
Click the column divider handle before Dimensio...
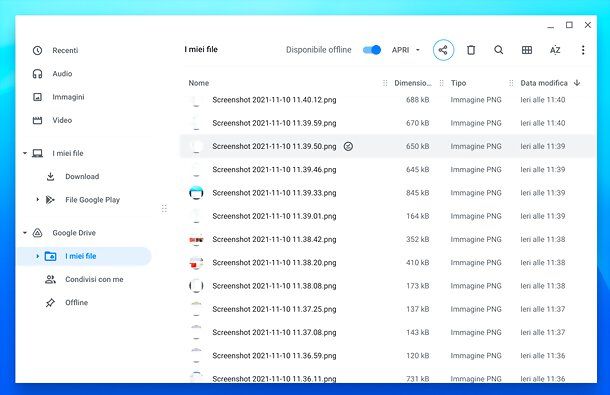pos(385,83)
